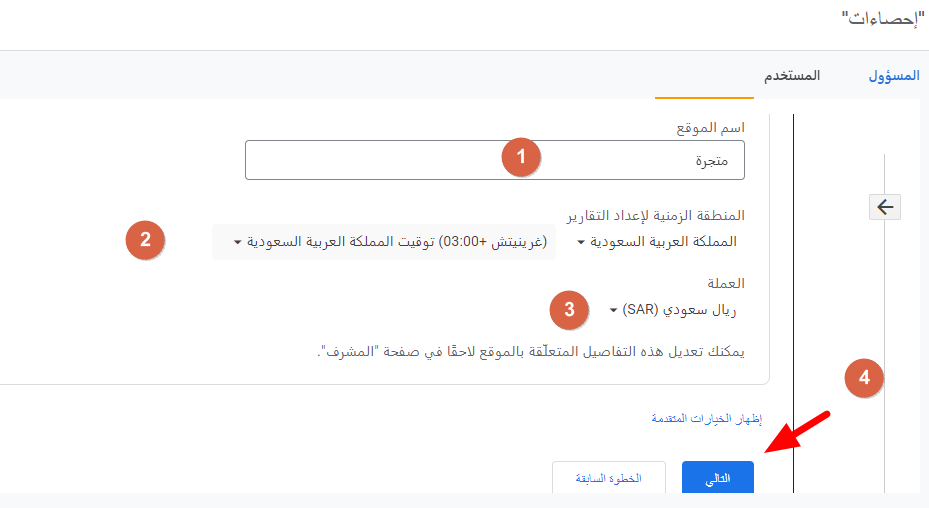Image resolution: width=929 pixels, height=508 pixels.
Task: Click the blue التالي button
Action: pyautogui.click(x=717, y=478)
